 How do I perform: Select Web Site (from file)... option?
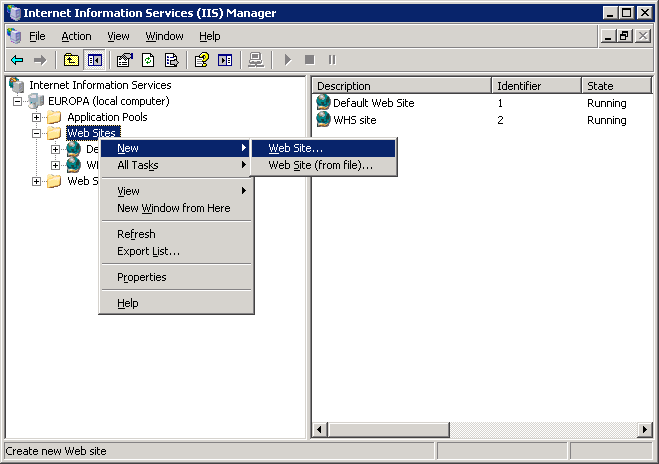click(324, 165)
